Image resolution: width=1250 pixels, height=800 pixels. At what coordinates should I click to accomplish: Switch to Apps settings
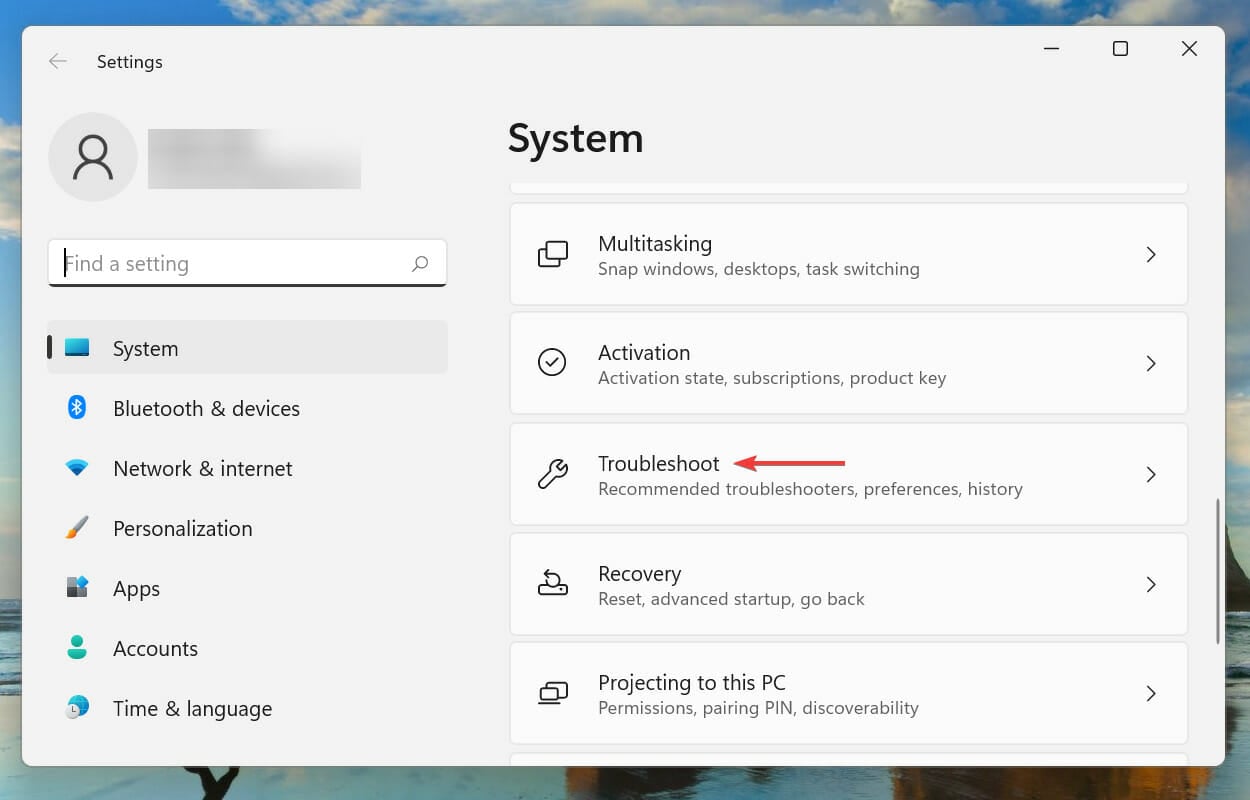tap(247, 588)
